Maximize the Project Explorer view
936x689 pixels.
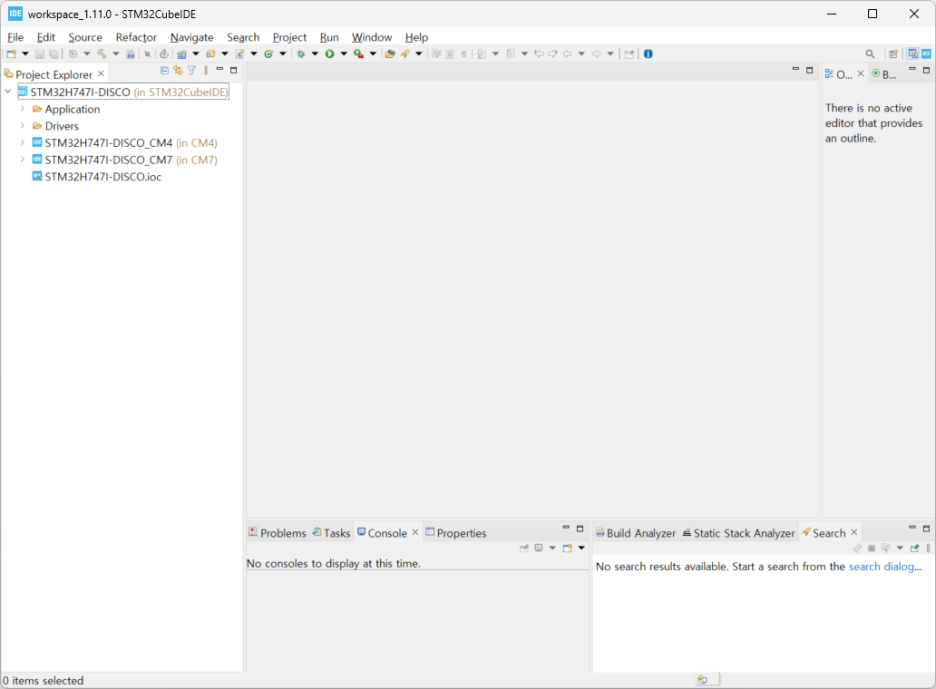click(233, 70)
